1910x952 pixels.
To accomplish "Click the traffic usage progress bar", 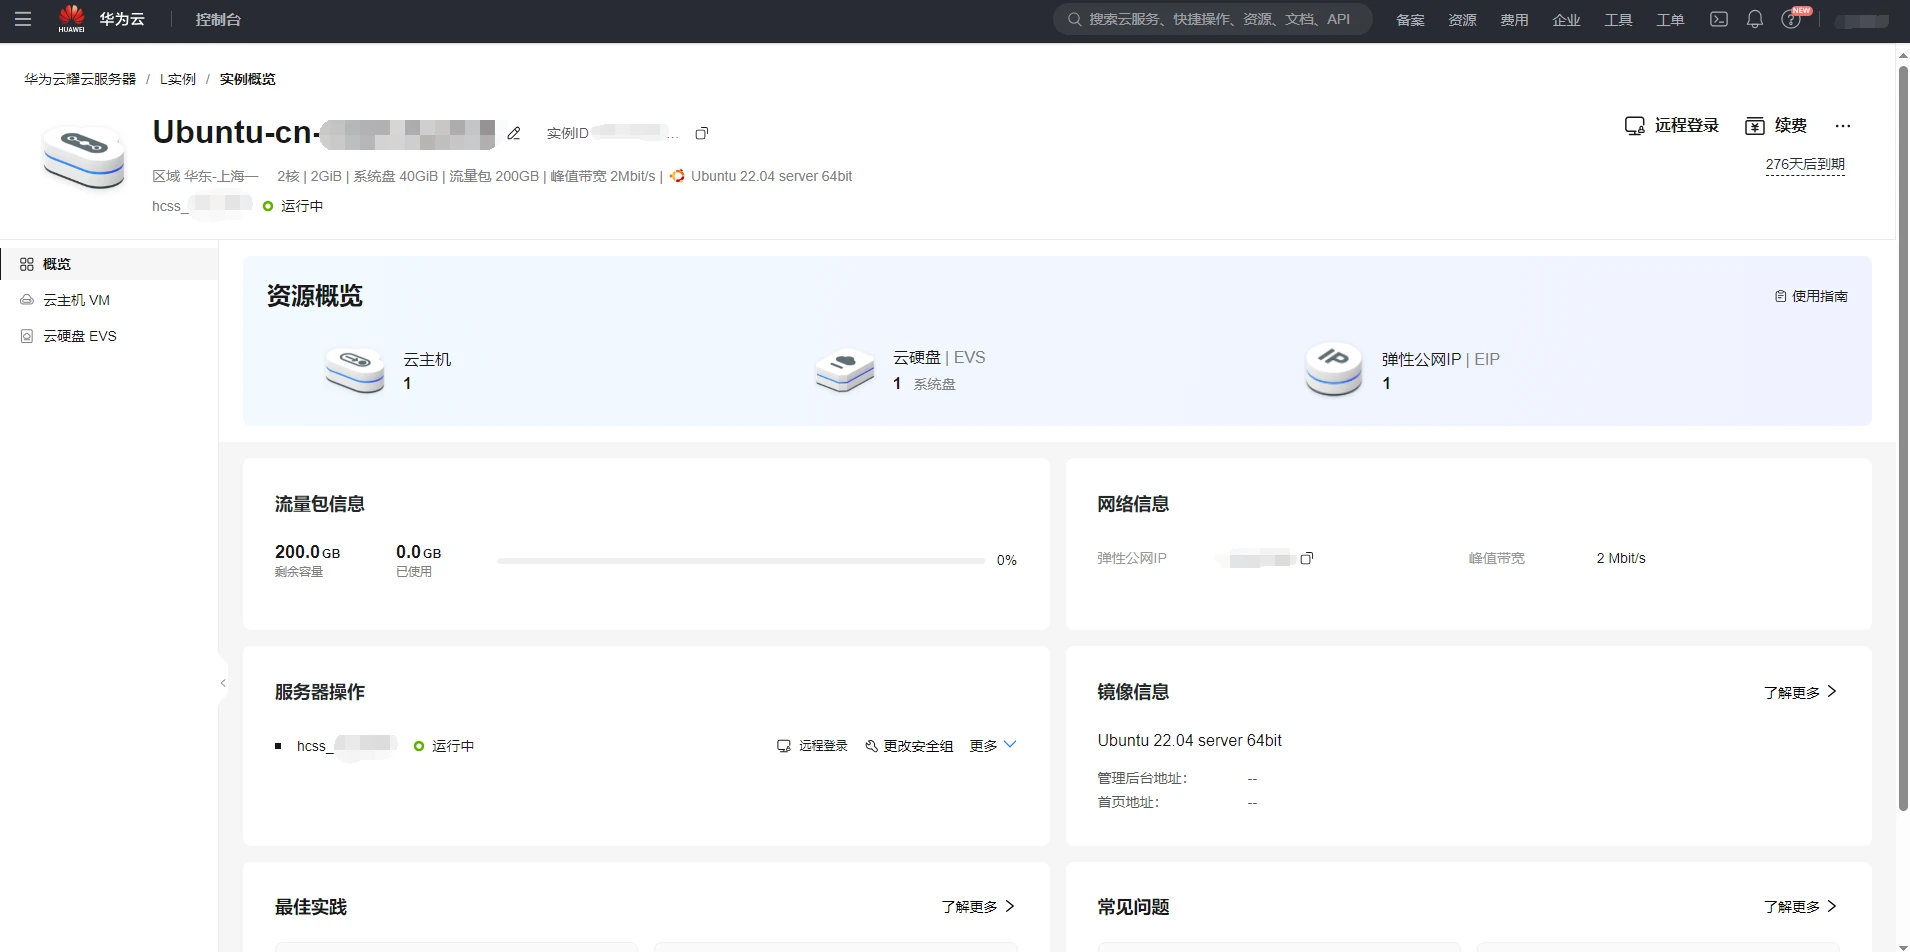I will 740,561.
